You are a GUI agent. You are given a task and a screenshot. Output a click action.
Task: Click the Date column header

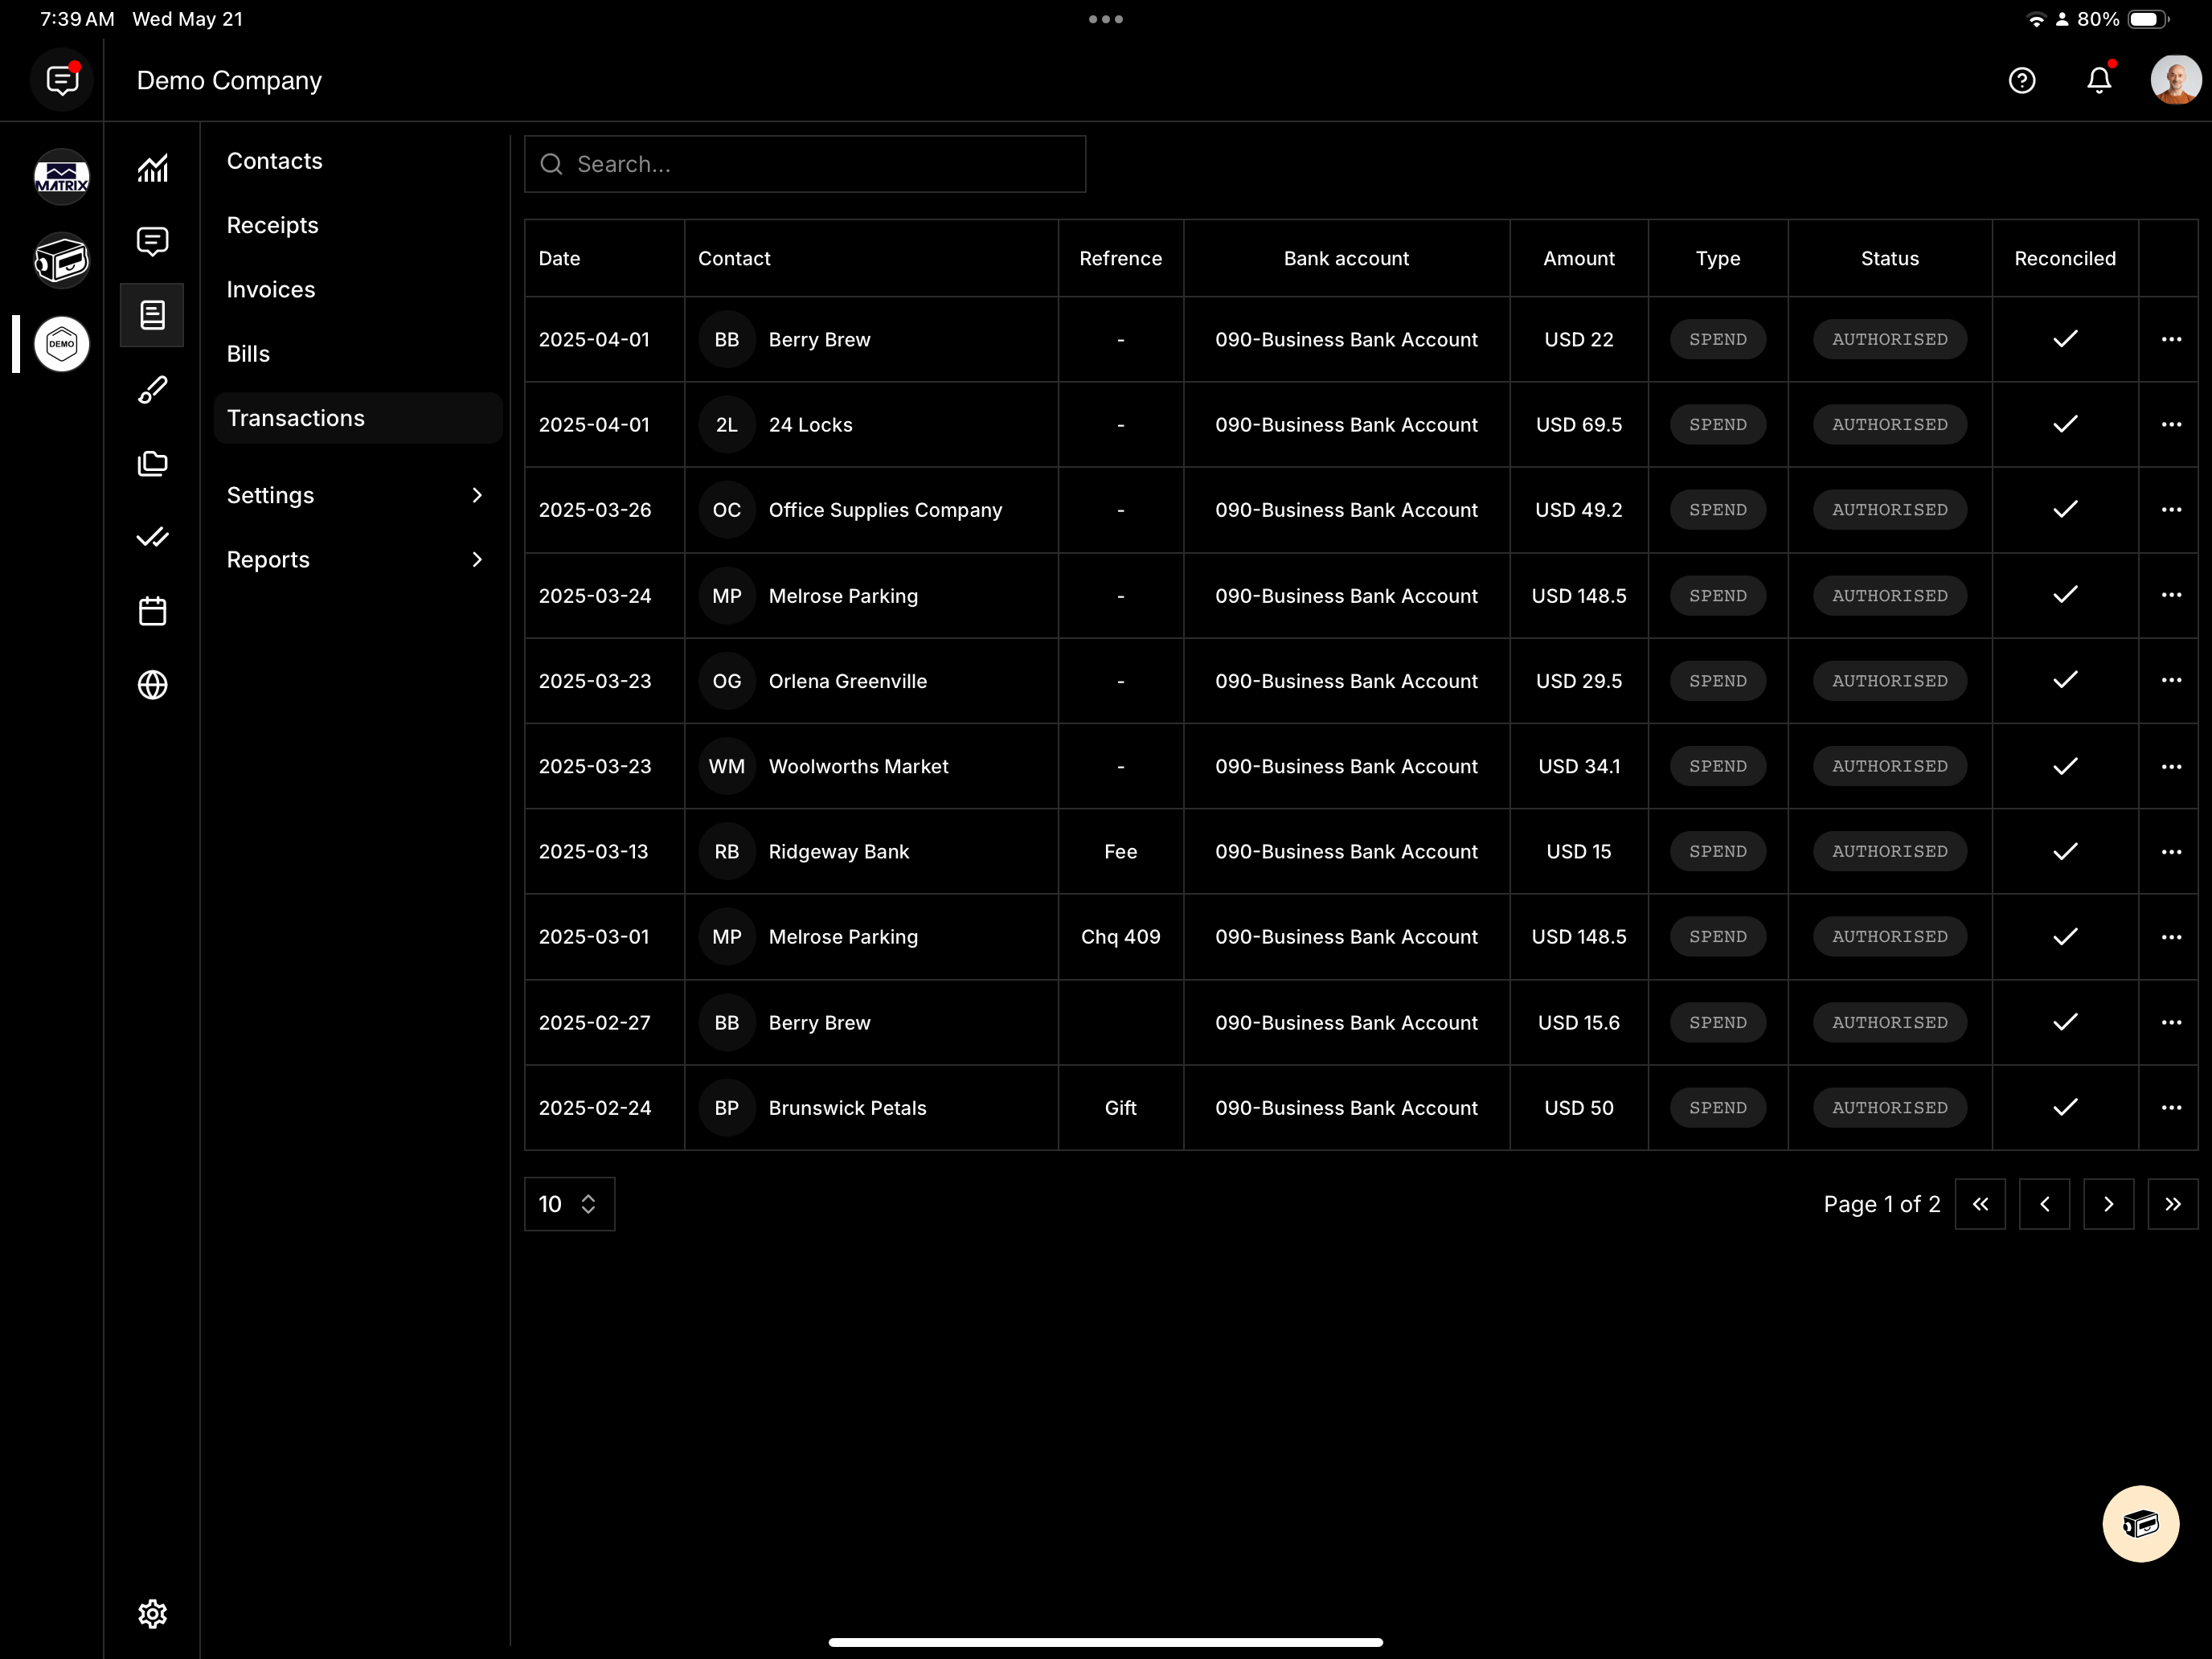[x=559, y=258]
